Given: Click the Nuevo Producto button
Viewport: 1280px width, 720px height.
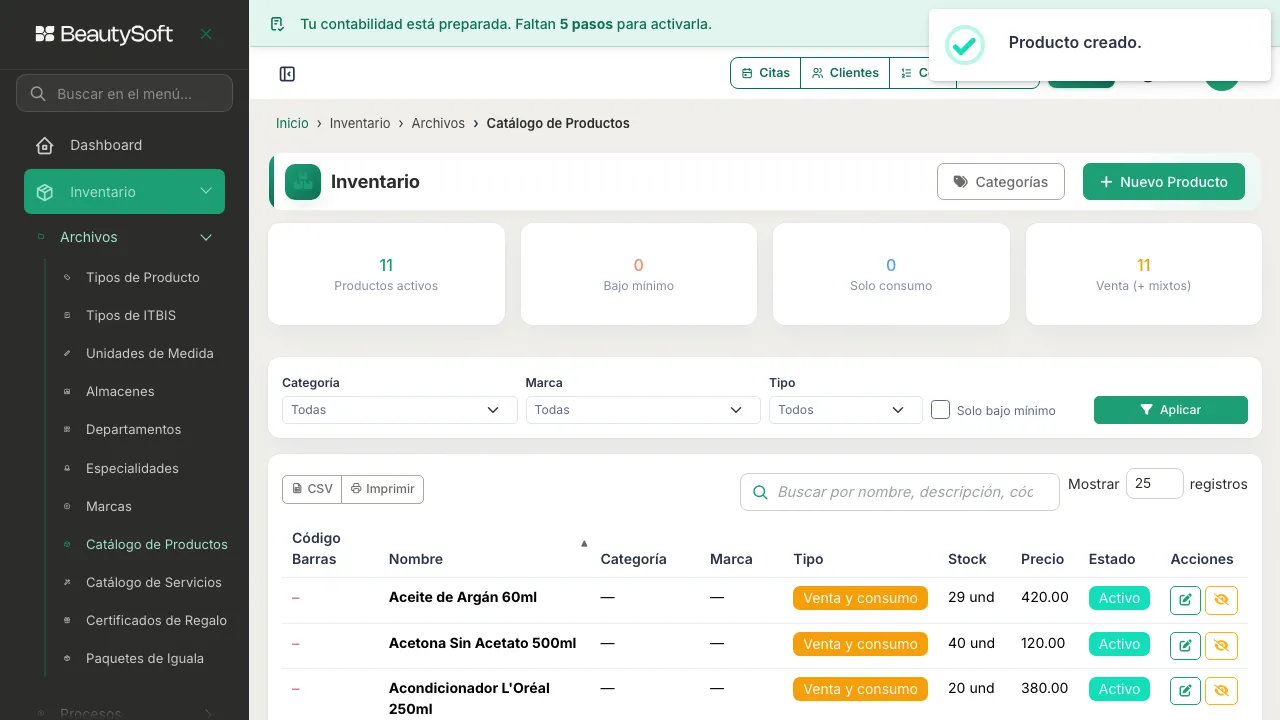Looking at the screenshot, I should pyautogui.click(x=1164, y=182).
